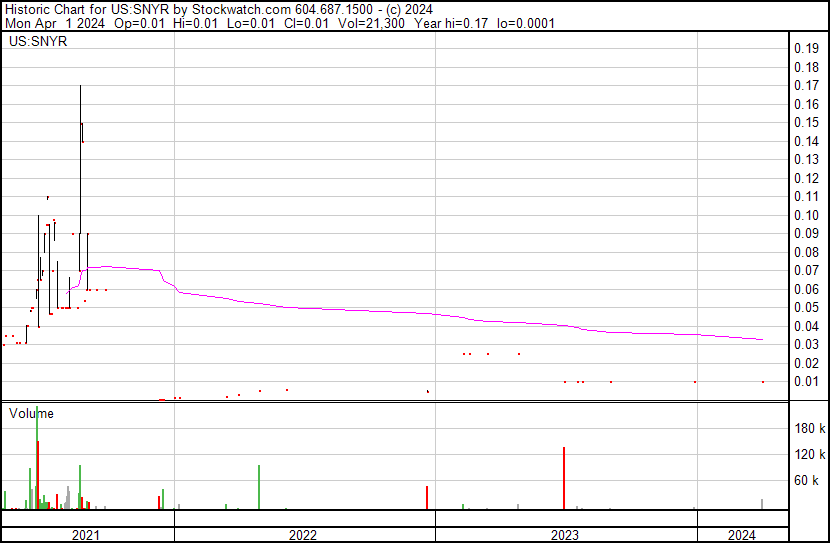Click the top of the 0.17 price spike
830x543 pixels.
click(x=80, y=88)
